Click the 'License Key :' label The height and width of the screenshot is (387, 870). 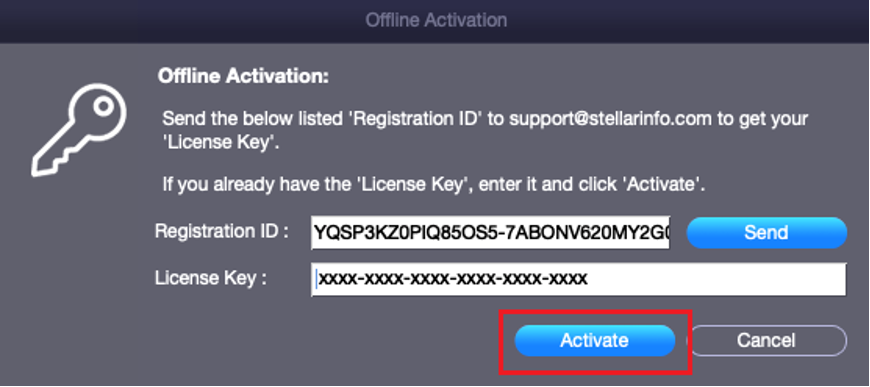[211, 278]
